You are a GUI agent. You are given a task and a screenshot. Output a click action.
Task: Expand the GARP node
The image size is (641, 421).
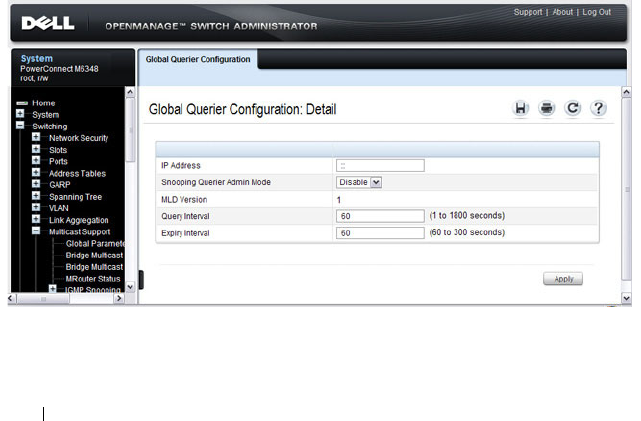(x=36, y=184)
